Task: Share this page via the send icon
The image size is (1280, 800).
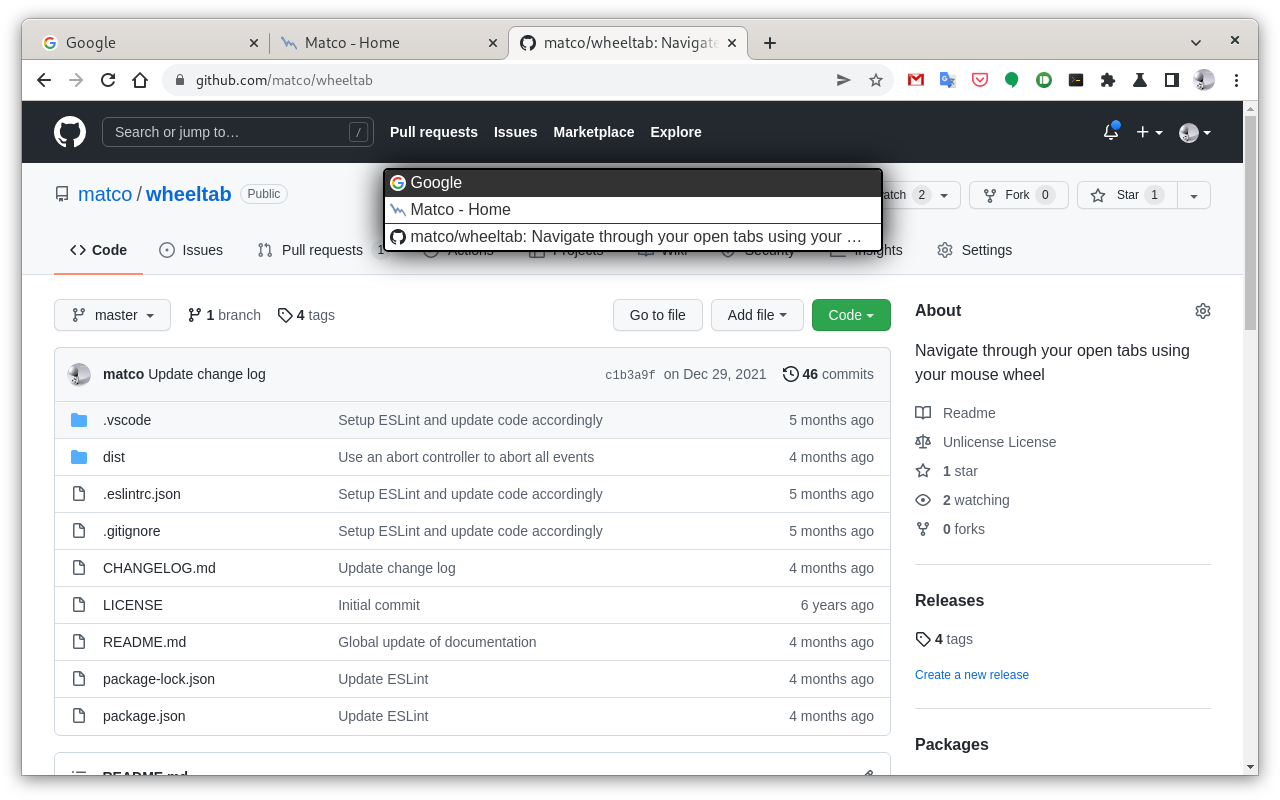Action: (x=844, y=80)
